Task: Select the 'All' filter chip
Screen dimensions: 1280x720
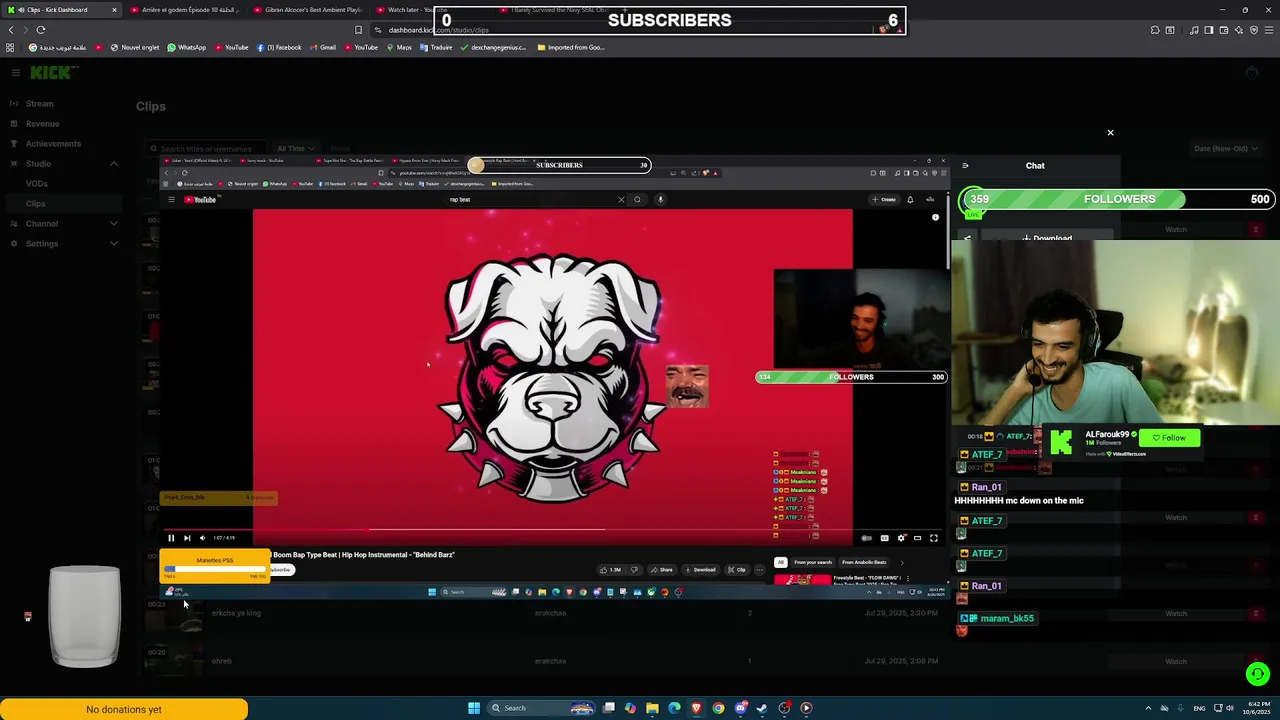Action: (780, 562)
